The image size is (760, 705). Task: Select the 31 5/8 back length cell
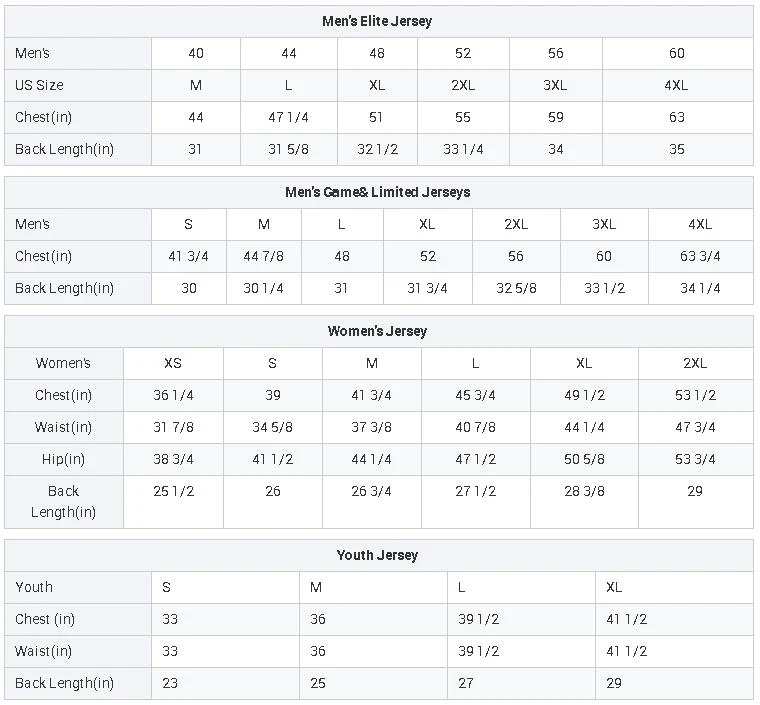pos(288,149)
